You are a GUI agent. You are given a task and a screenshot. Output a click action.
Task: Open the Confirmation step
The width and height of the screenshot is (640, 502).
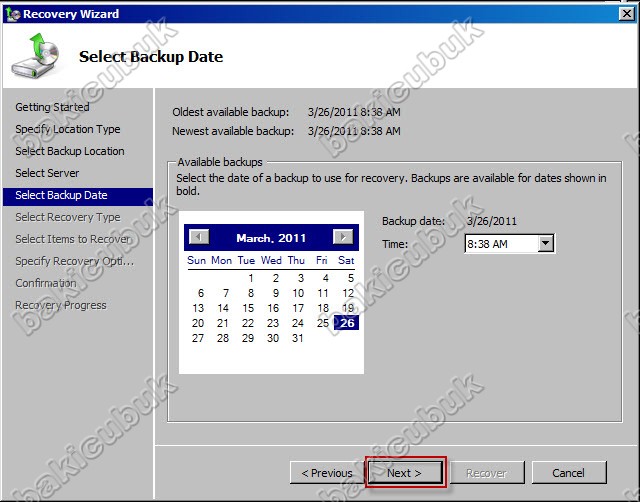tap(46, 283)
